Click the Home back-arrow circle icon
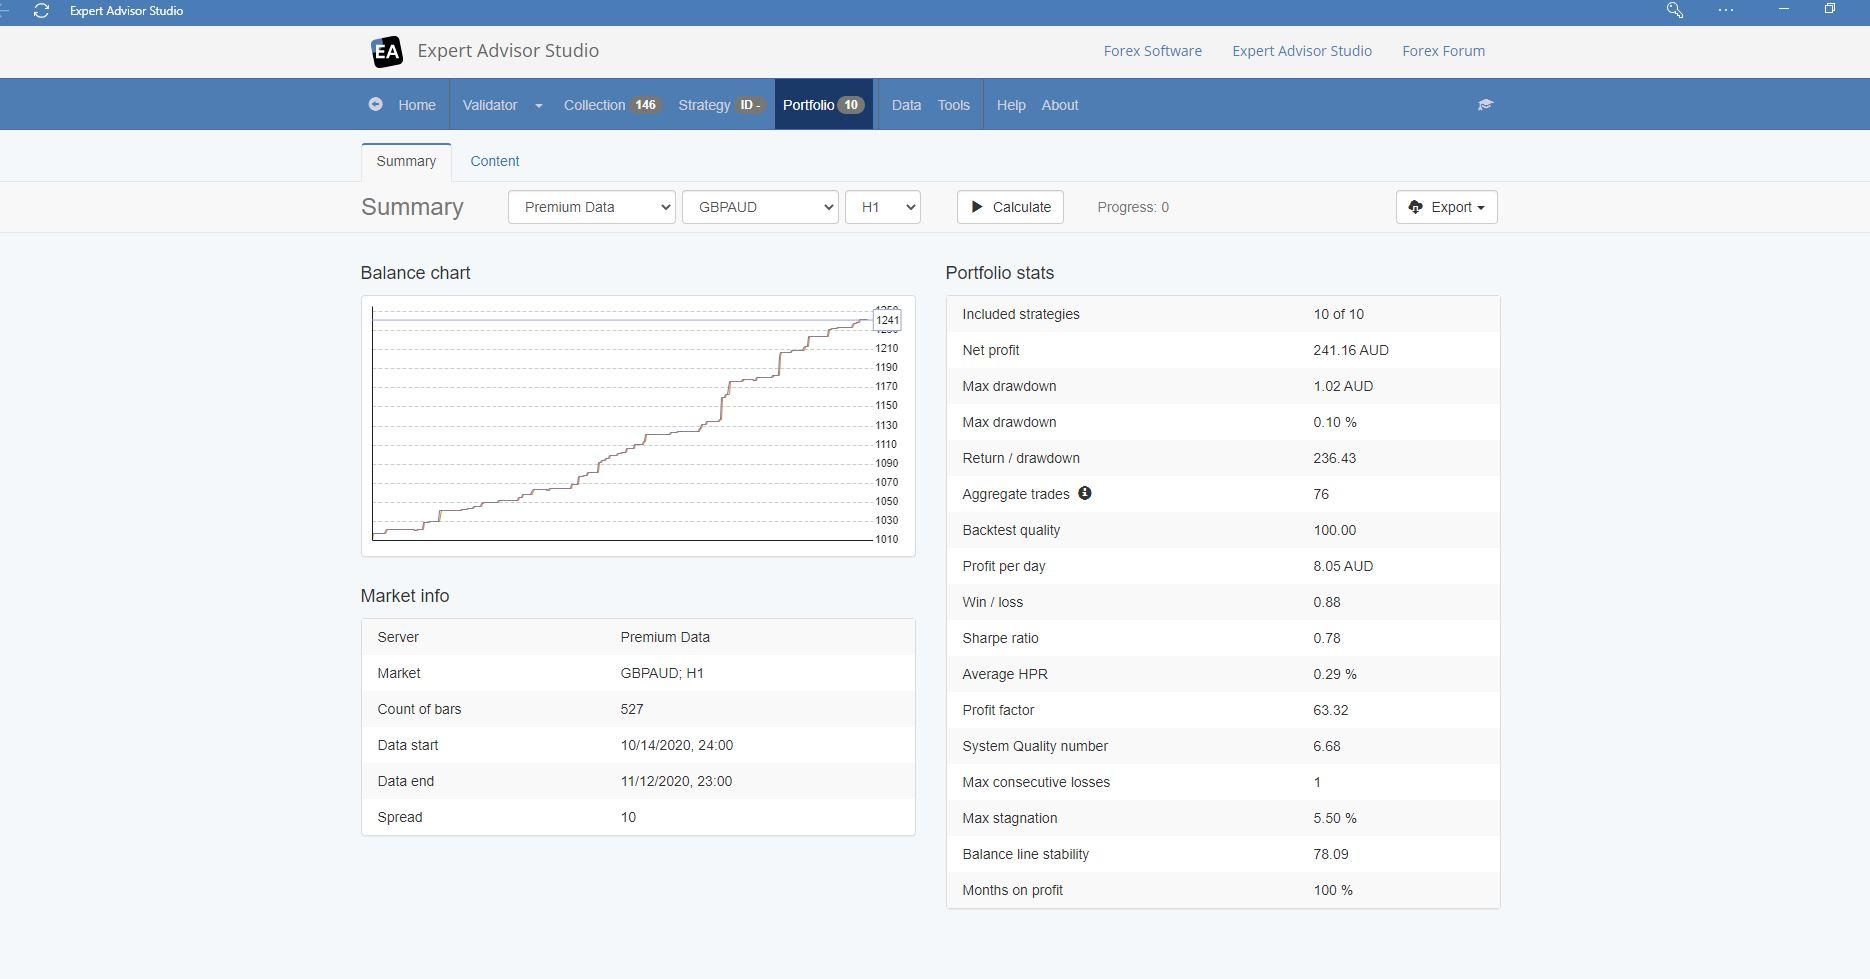Screen dimensions: 1870x979 (x=375, y=104)
